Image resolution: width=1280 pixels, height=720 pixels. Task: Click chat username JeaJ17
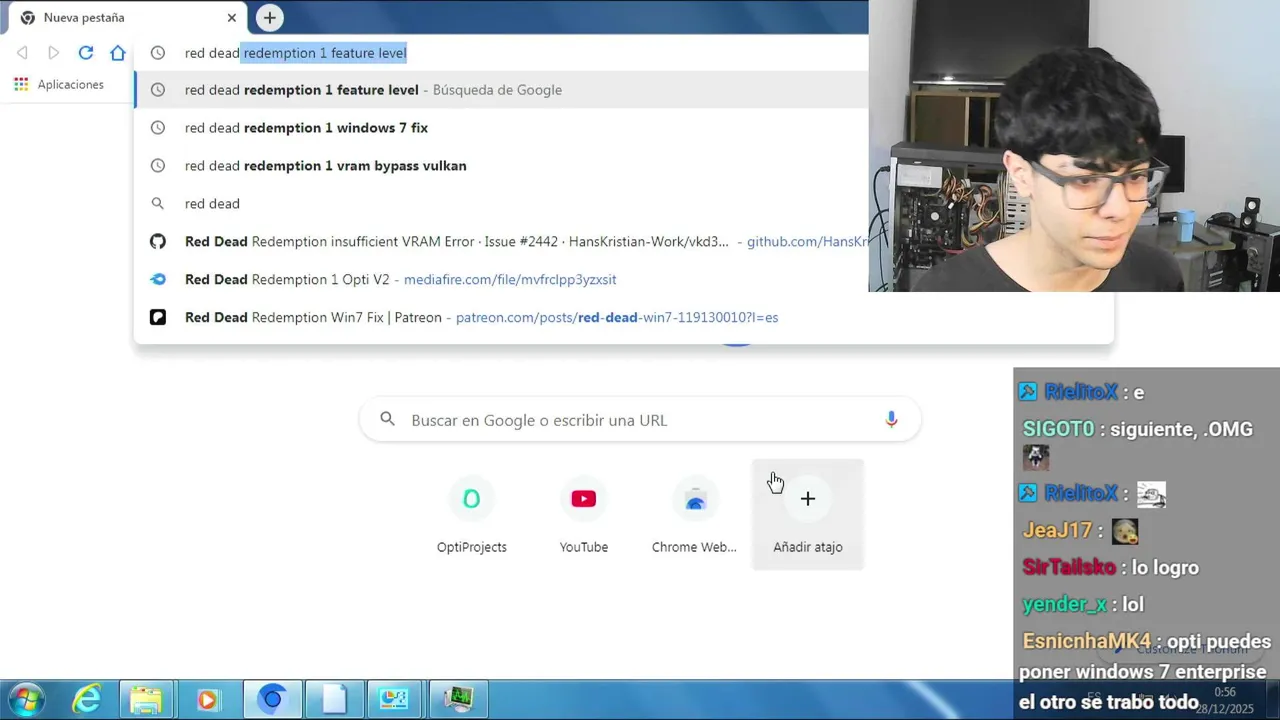pyautogui.click(x=1057, y=530)
